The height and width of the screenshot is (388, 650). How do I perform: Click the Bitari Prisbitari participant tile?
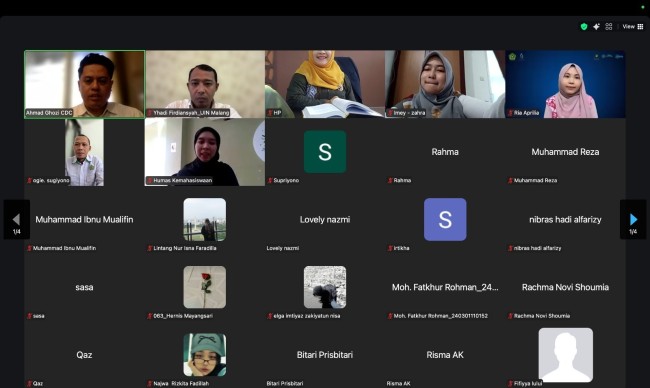pyautogui.click(x=325, y=355)
